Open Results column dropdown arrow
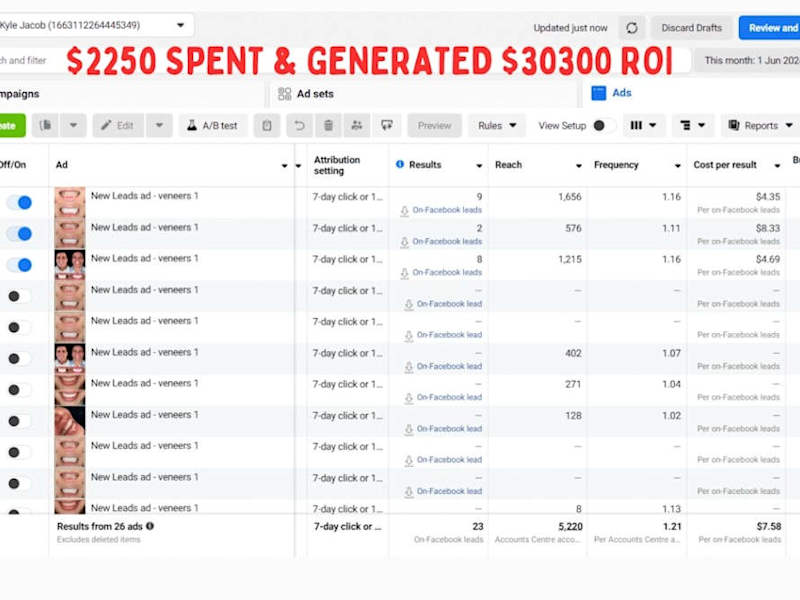The height and width of the screenshot is (600, 800). point(479,165)
